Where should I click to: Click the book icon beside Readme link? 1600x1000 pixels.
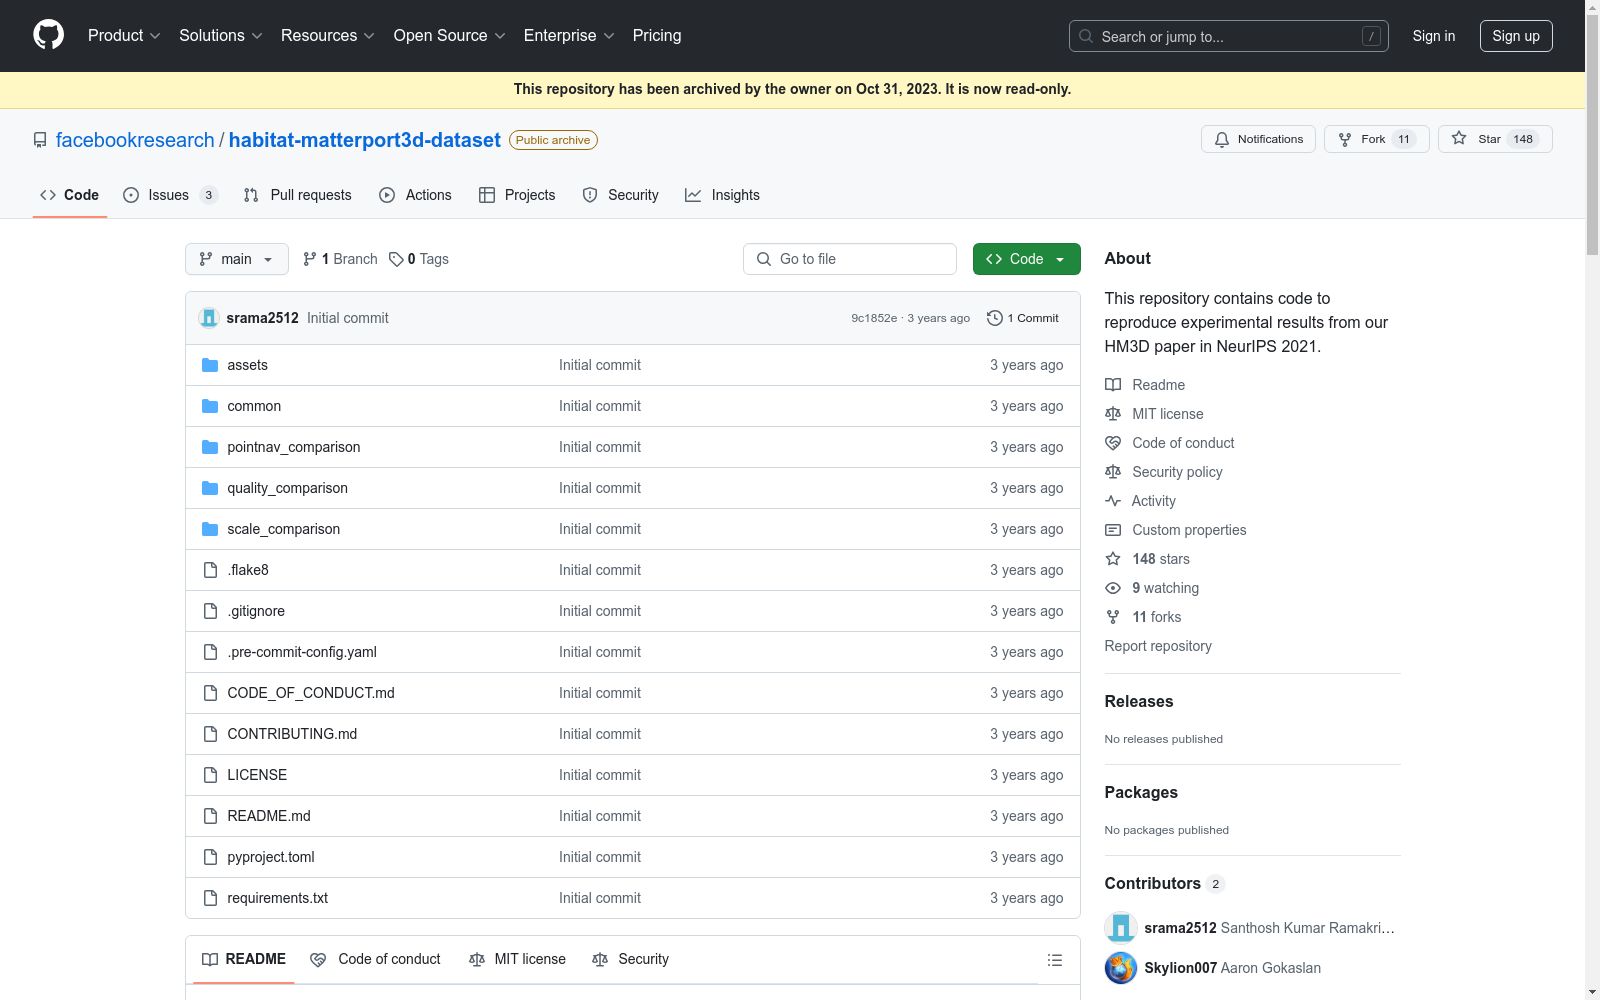coord(1113,385)
